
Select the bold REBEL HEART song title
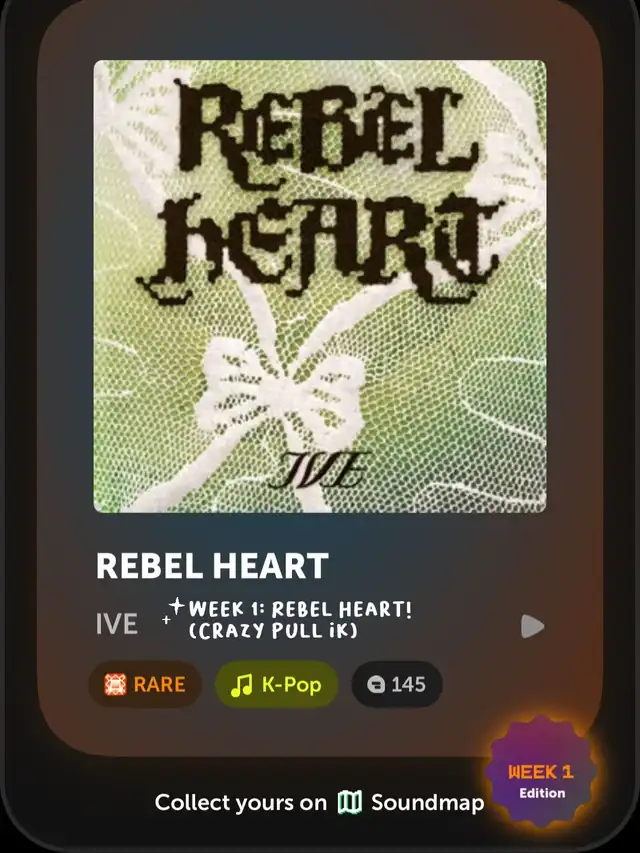[212, 566]
